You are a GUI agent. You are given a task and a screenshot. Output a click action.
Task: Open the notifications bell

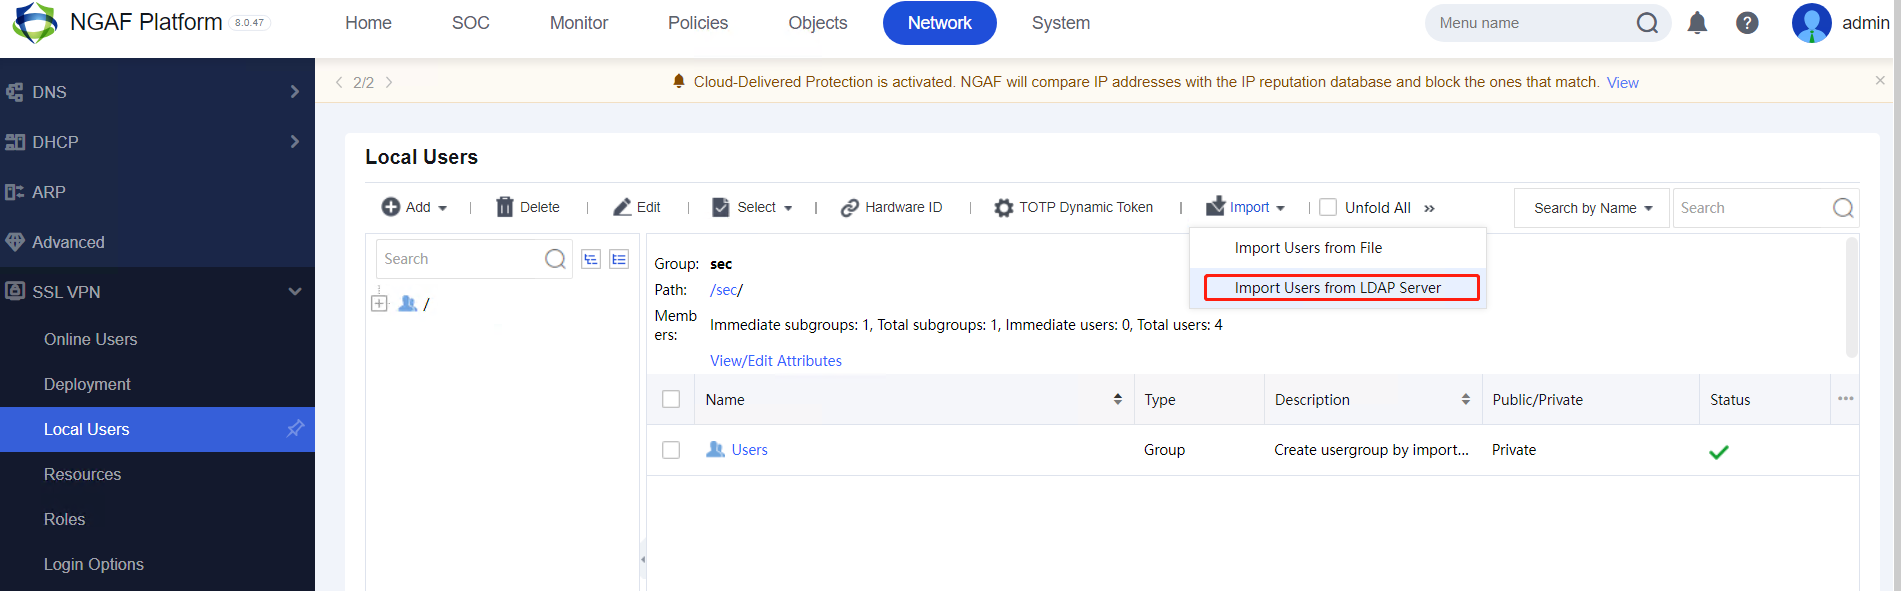pyautogui.click(x=1697, y=23)
